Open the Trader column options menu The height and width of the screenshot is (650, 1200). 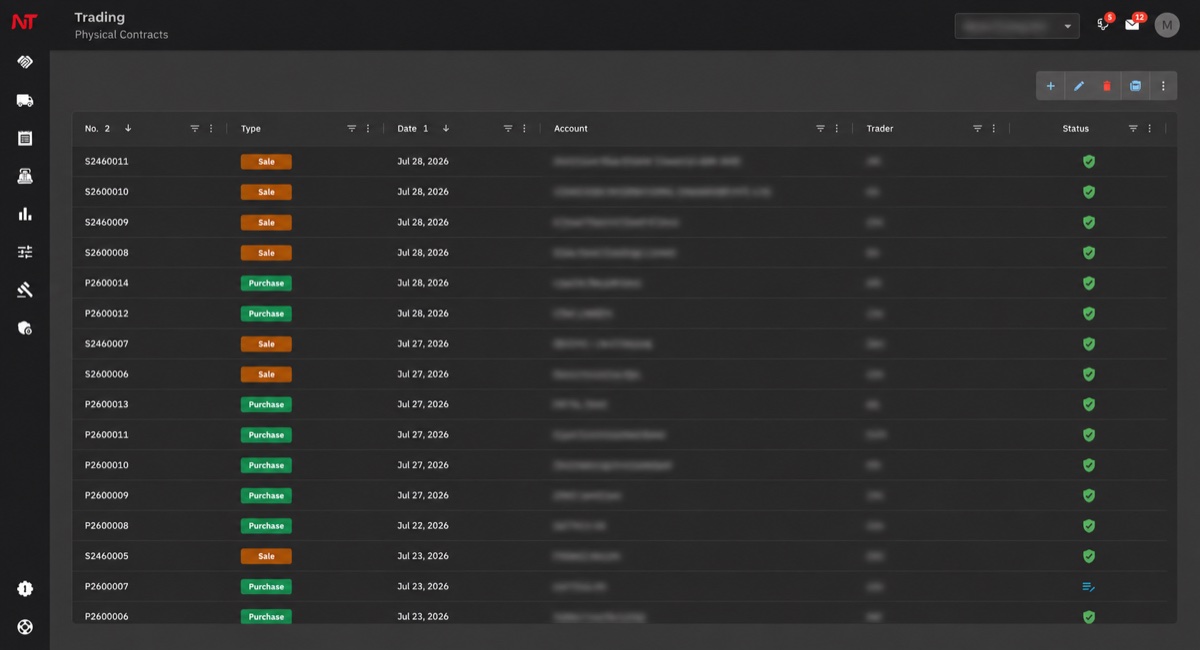pyautogui.click(x=994, y=128)
